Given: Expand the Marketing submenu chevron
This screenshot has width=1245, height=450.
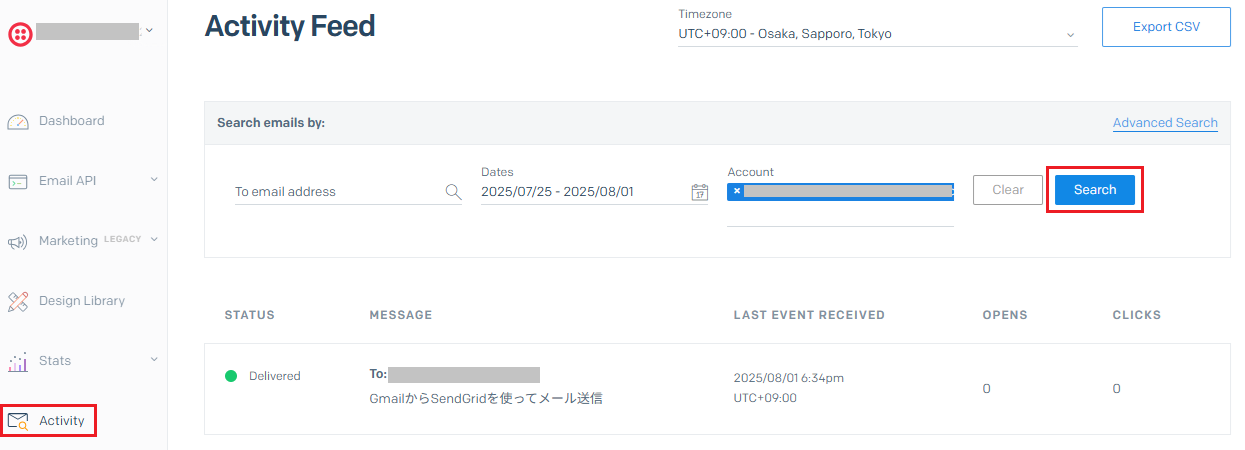Looking at the screenshot, I should tap(154, 240).
